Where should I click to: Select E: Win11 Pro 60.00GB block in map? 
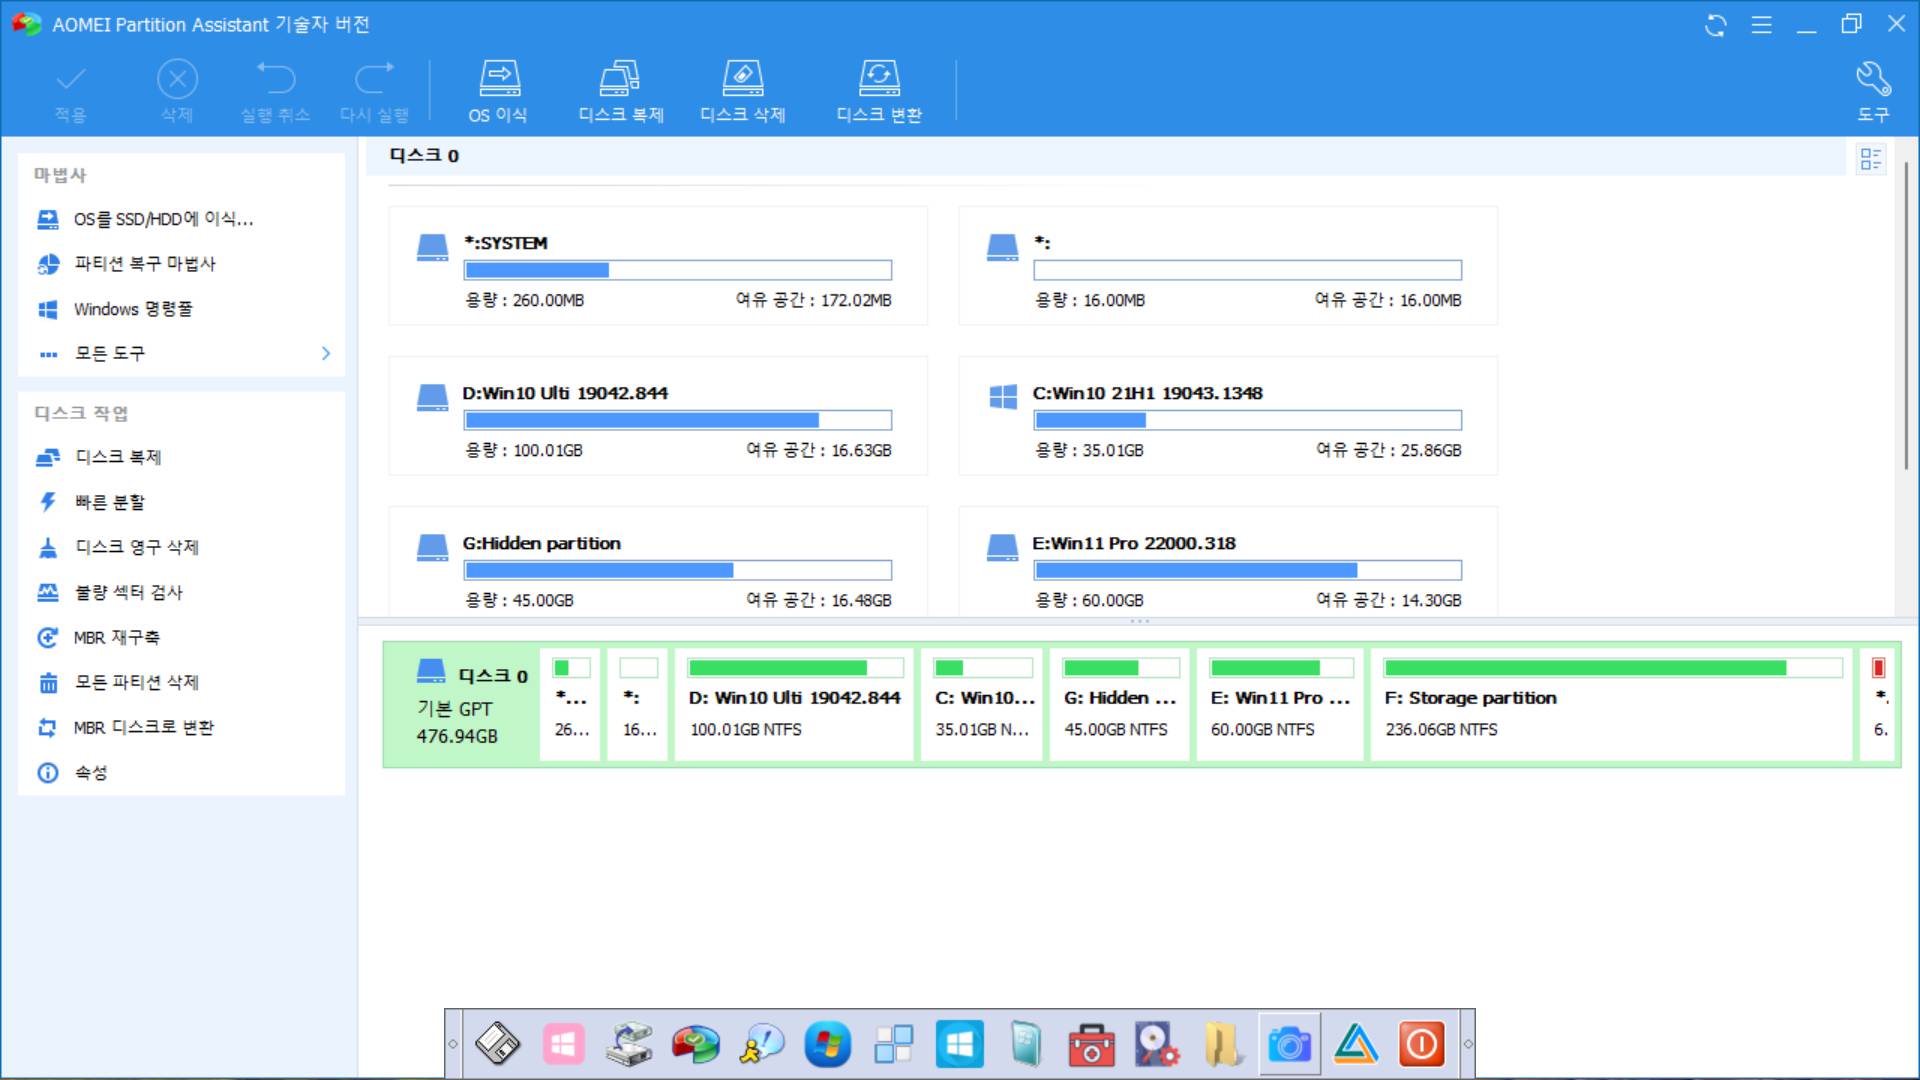1280,705
